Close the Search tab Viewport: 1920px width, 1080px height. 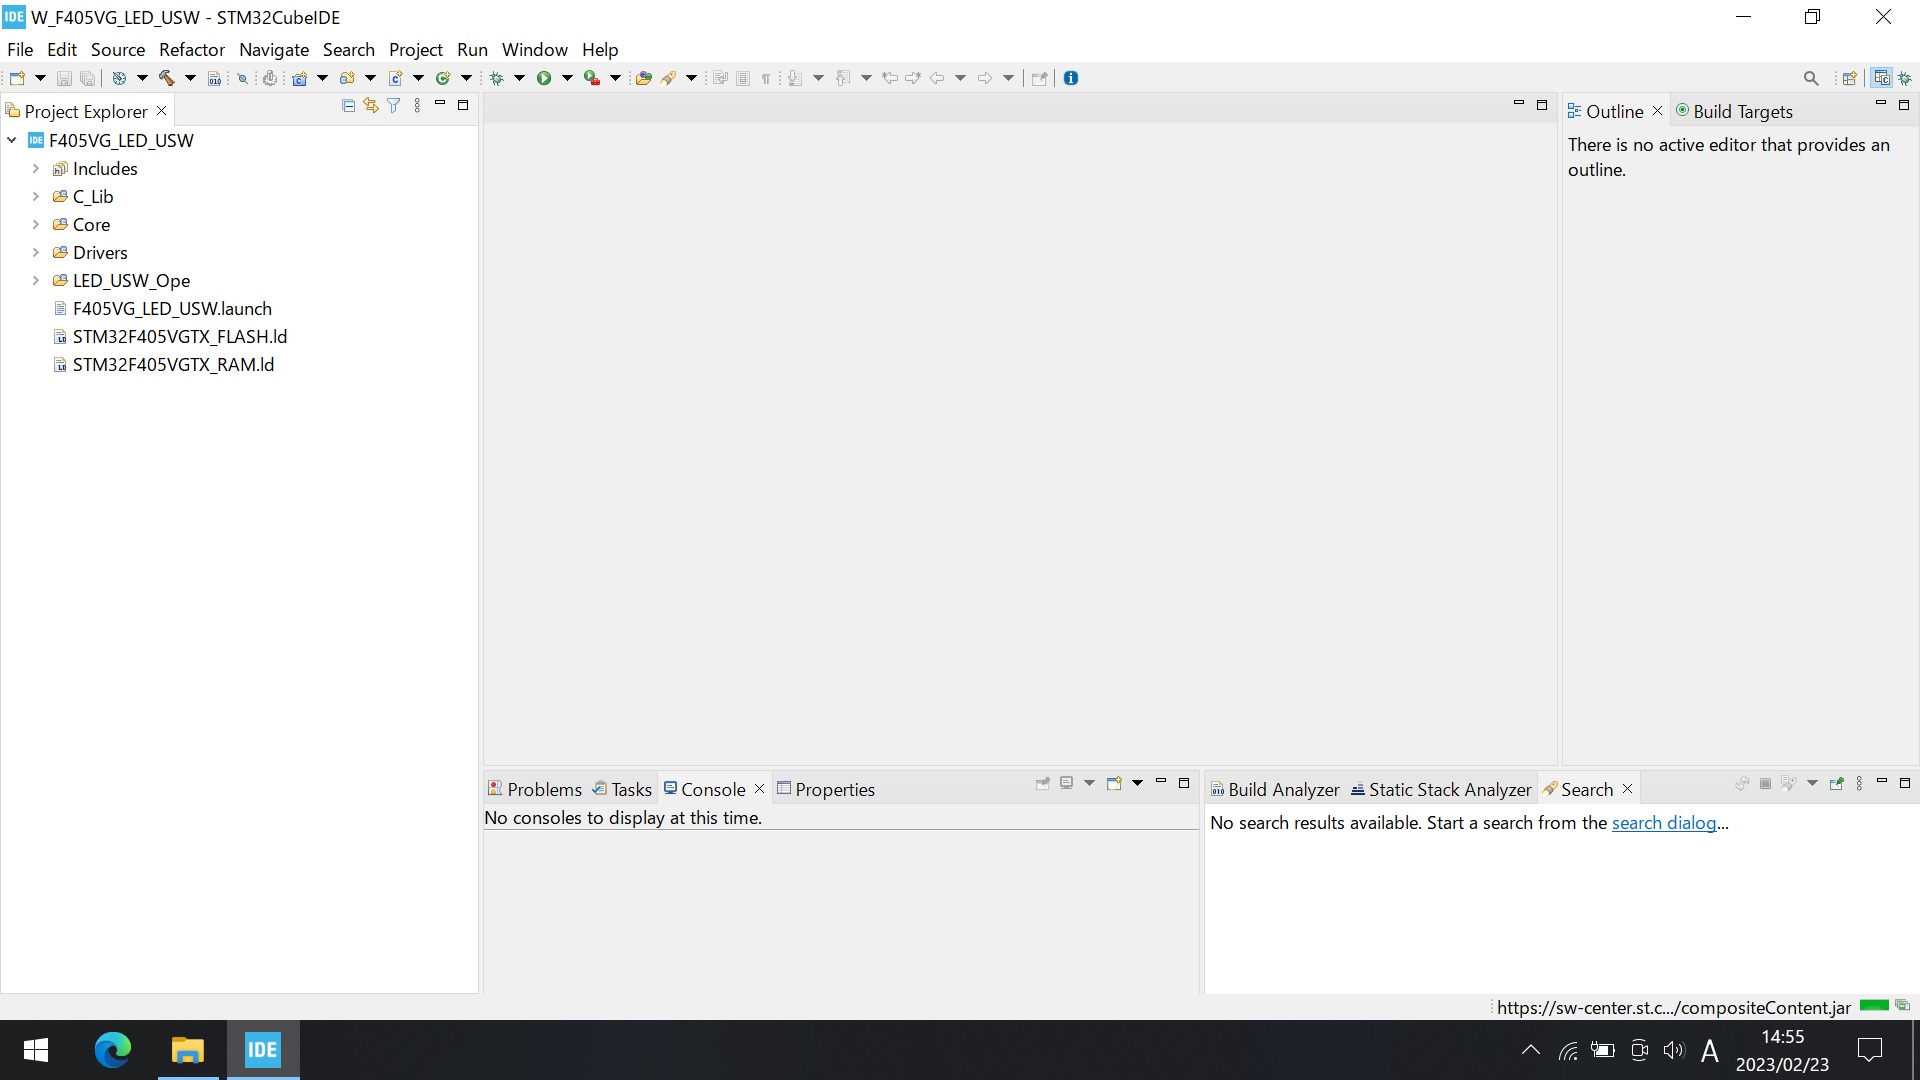(1627, 789)
